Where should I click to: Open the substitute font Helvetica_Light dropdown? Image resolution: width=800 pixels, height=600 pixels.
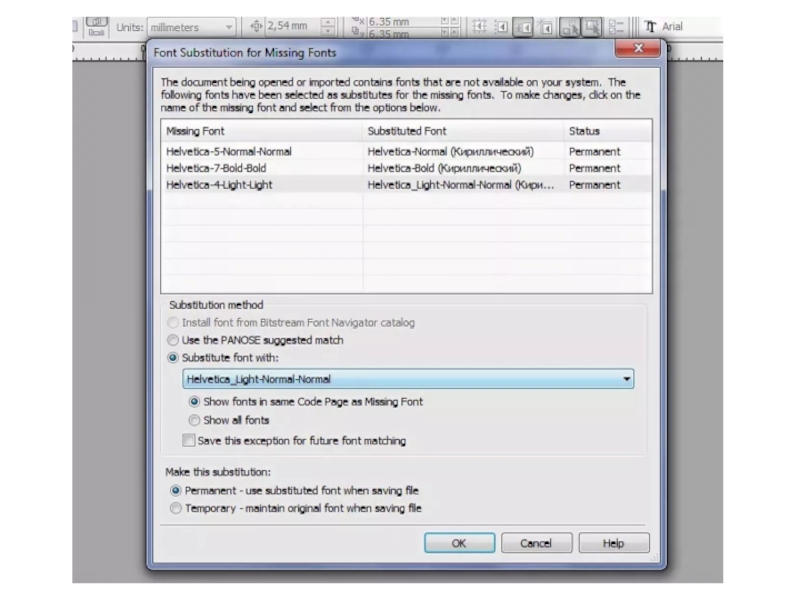408,379
